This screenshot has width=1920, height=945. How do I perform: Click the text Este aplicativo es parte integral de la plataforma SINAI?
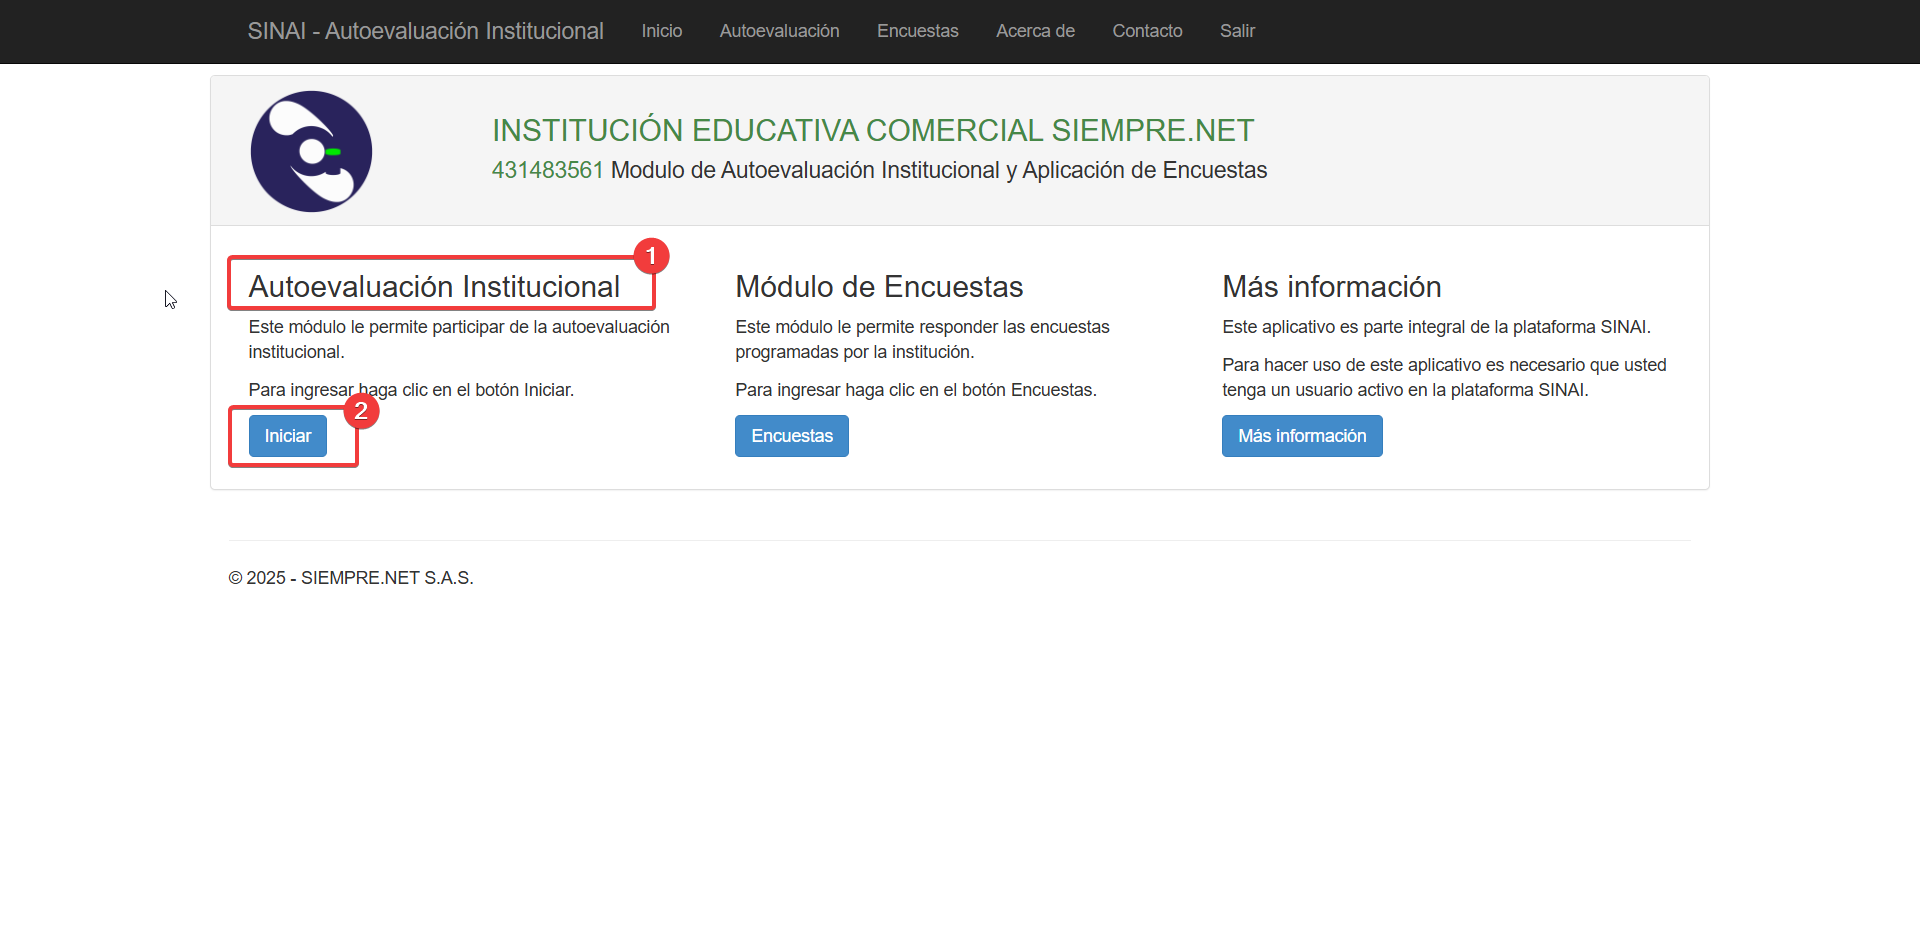pyautogui.click(x=1436, y=327)
